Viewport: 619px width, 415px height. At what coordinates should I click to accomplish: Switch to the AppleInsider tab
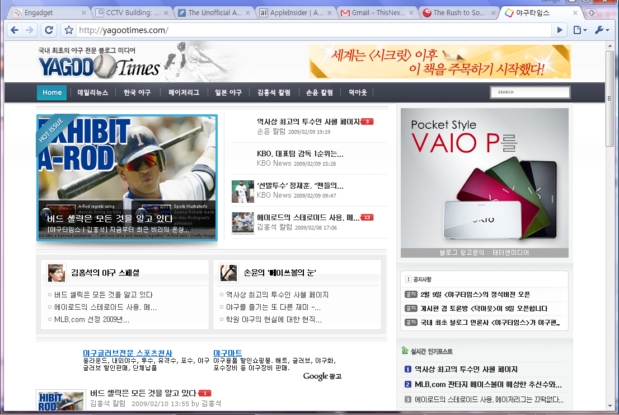(x=296, y=13)
